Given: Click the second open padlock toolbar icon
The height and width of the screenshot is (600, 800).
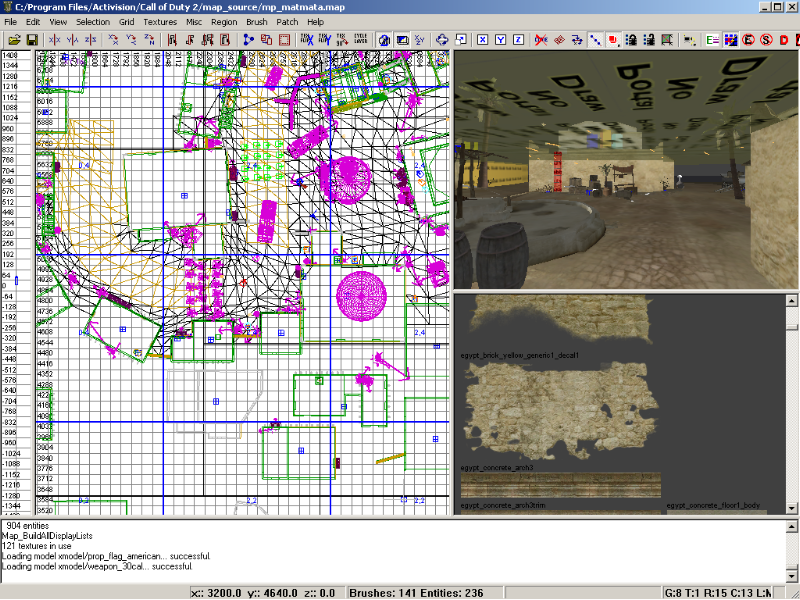Looking at the screenshot, I should point(649,40).
